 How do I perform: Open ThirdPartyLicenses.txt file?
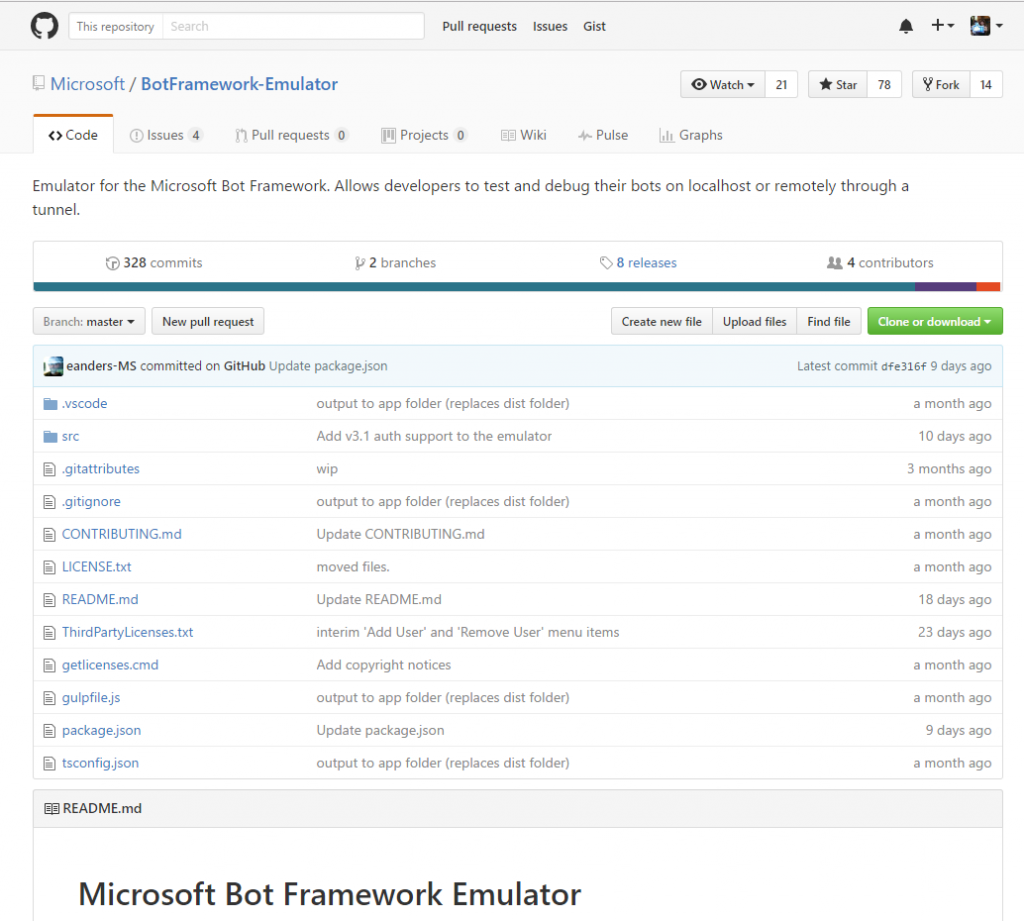coord(127,632)
